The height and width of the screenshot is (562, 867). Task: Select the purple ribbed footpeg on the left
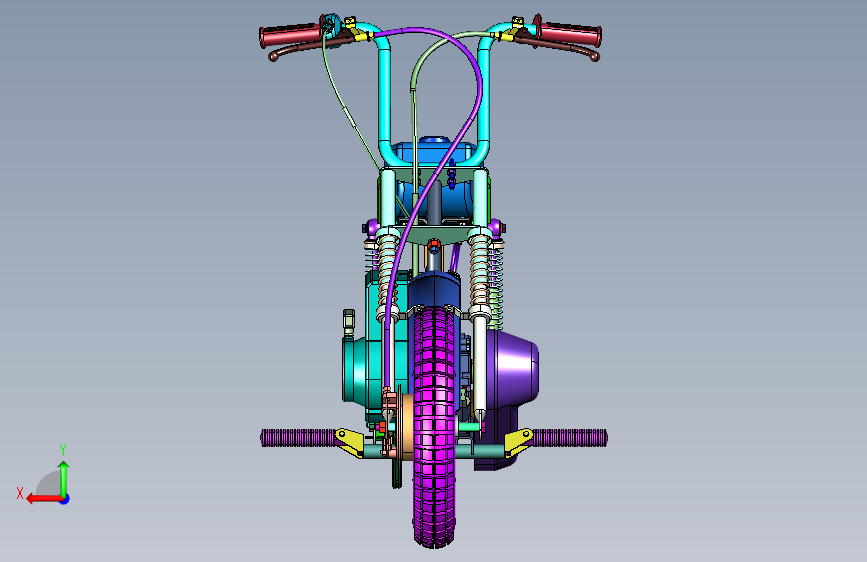coord(297,438)
